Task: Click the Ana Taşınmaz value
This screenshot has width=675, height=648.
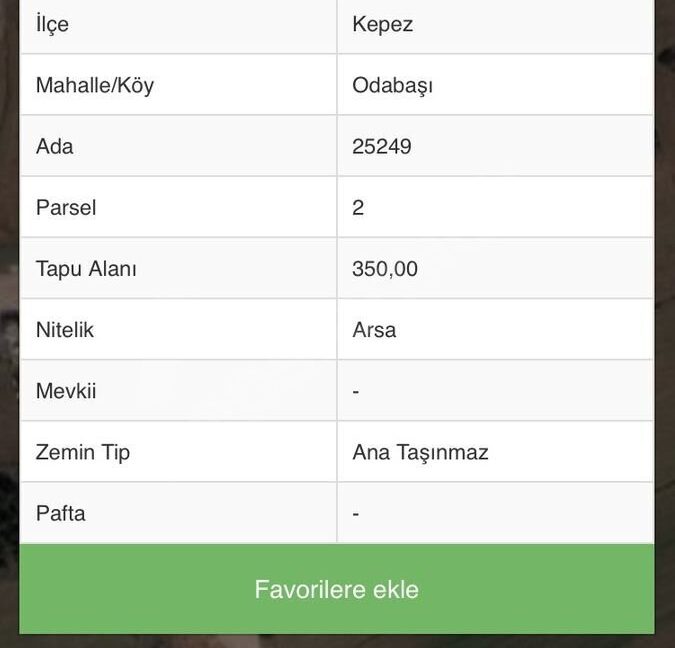Action: (420, 453)
